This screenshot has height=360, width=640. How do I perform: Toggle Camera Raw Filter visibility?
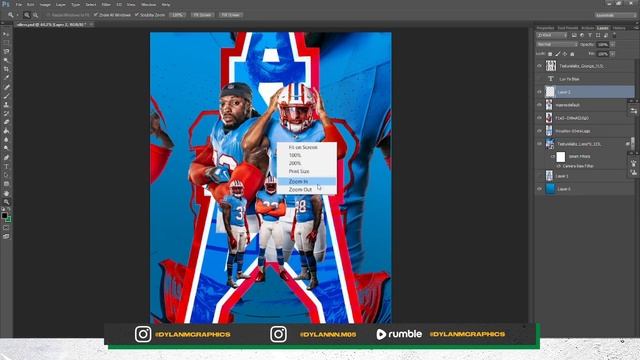click(558, 166)
